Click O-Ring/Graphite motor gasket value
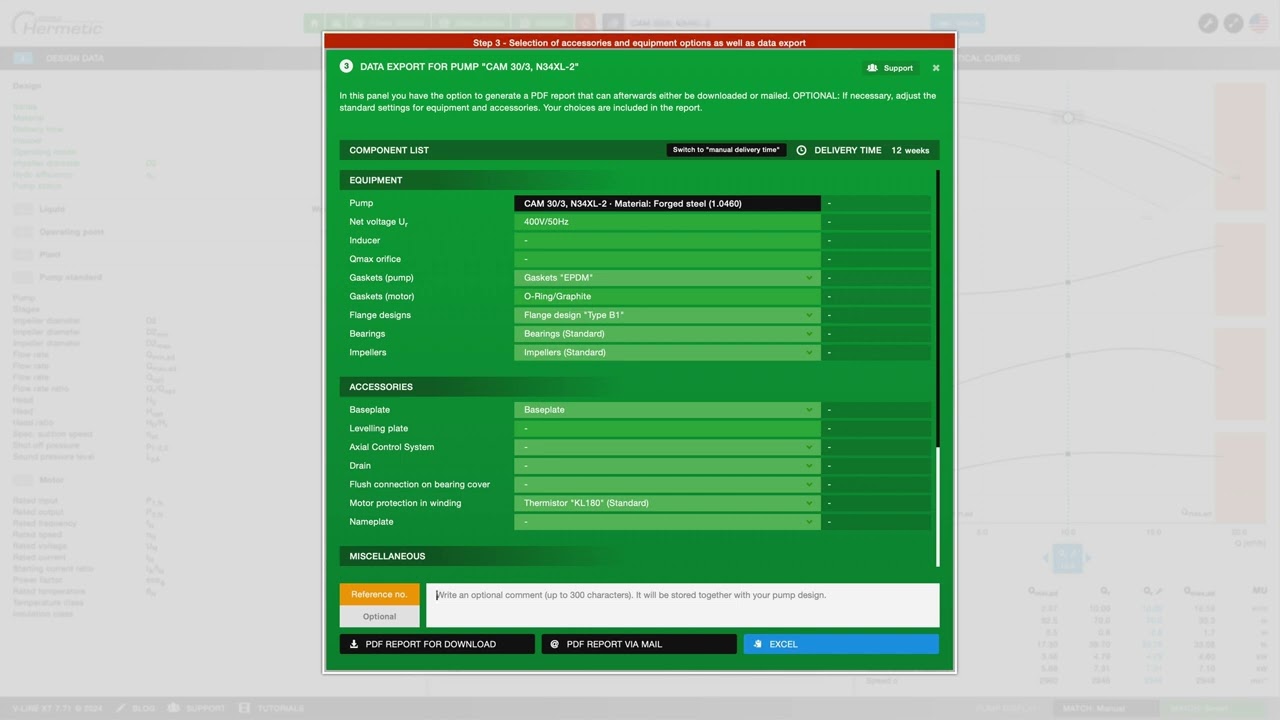The height and width of the screenshot is (720, 1280). coord(667,296)
